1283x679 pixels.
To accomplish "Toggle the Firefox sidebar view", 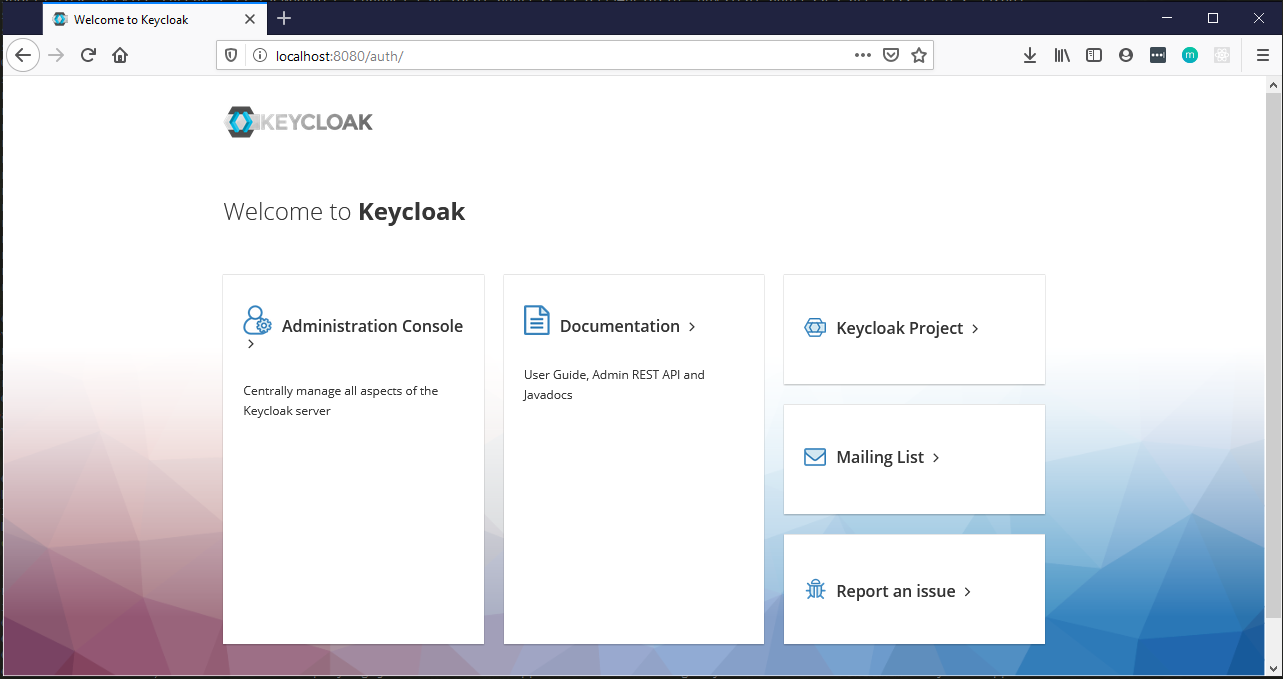I will [1094, 56].
